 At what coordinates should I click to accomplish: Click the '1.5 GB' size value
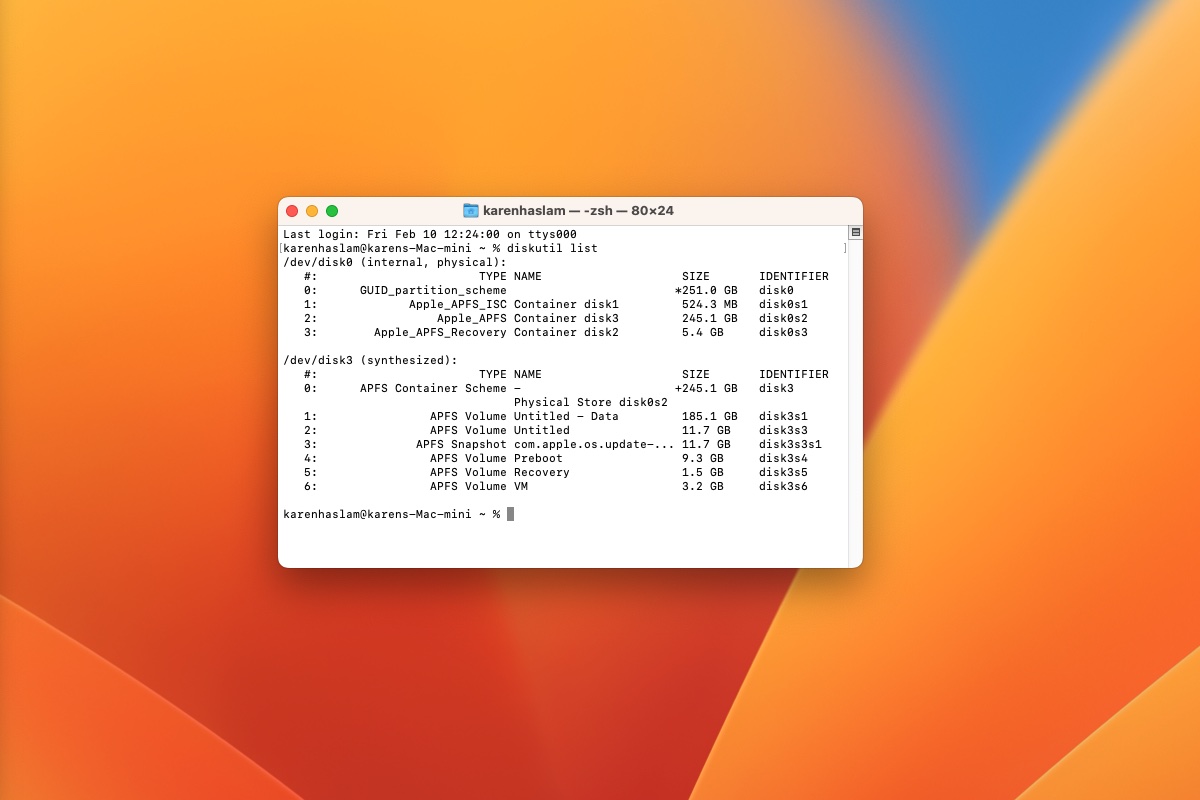tap(703, 472)
